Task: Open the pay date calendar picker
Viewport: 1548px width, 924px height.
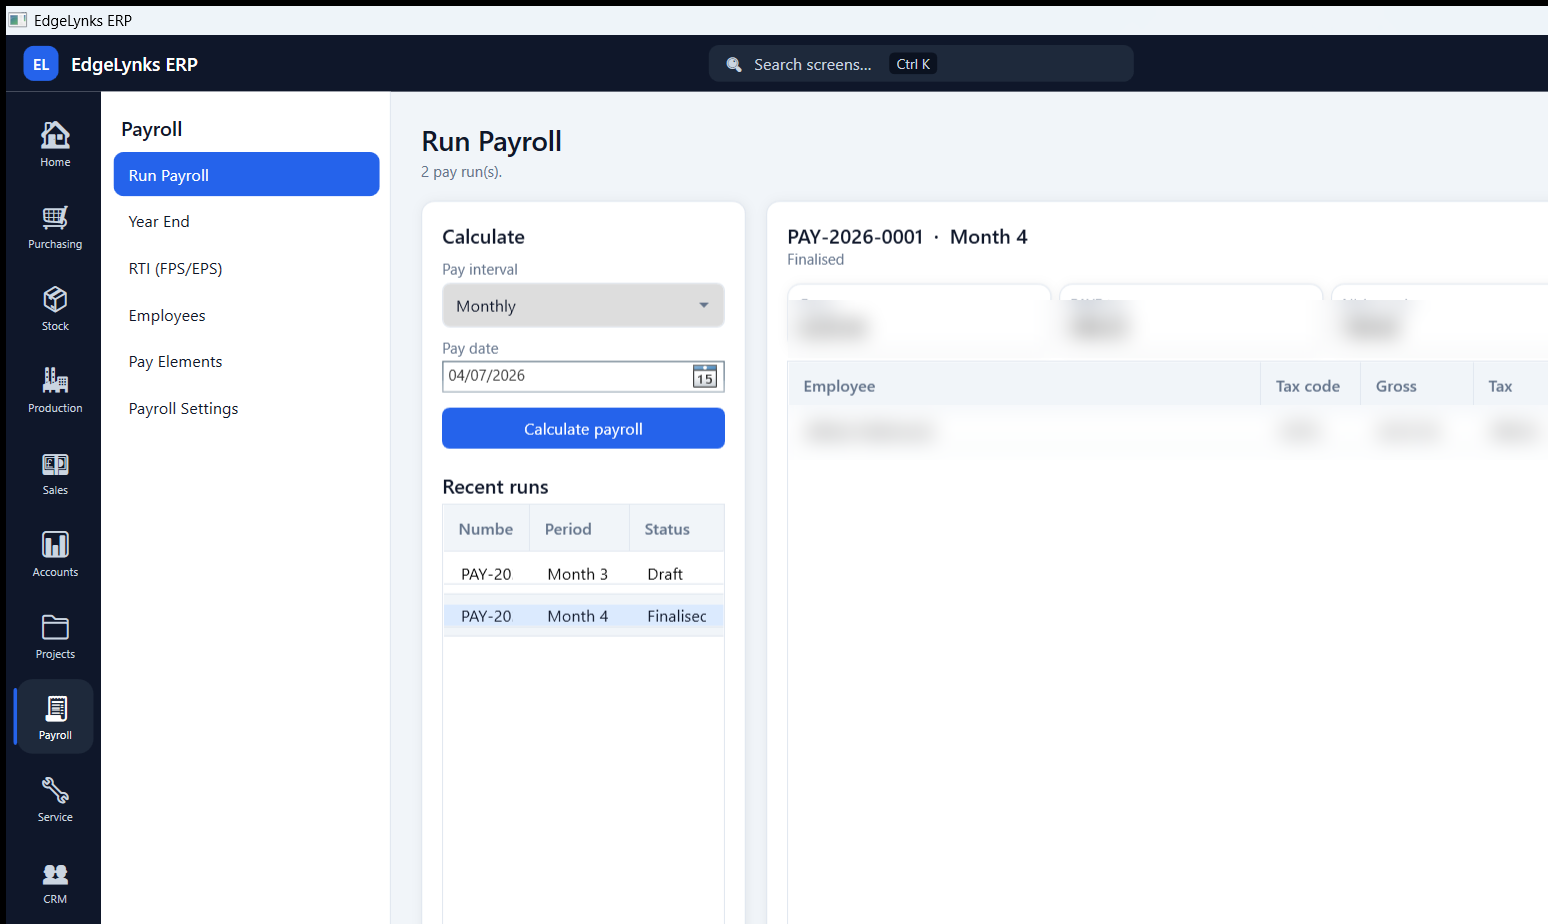Action: [705, 376]
